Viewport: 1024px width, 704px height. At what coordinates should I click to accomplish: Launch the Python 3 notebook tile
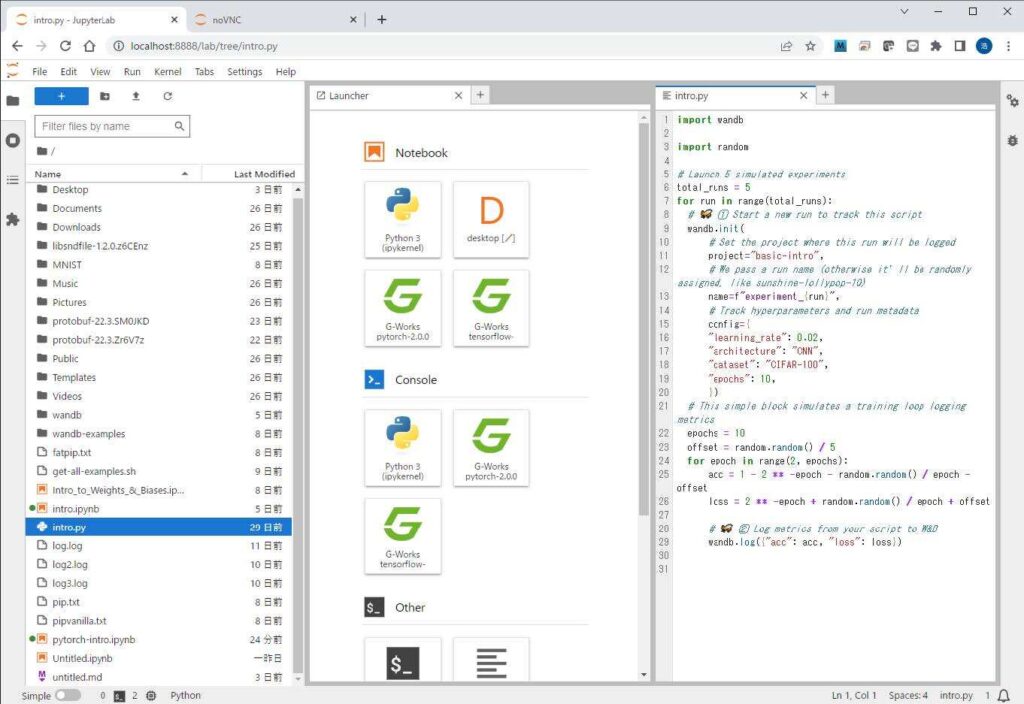[402, 219]
